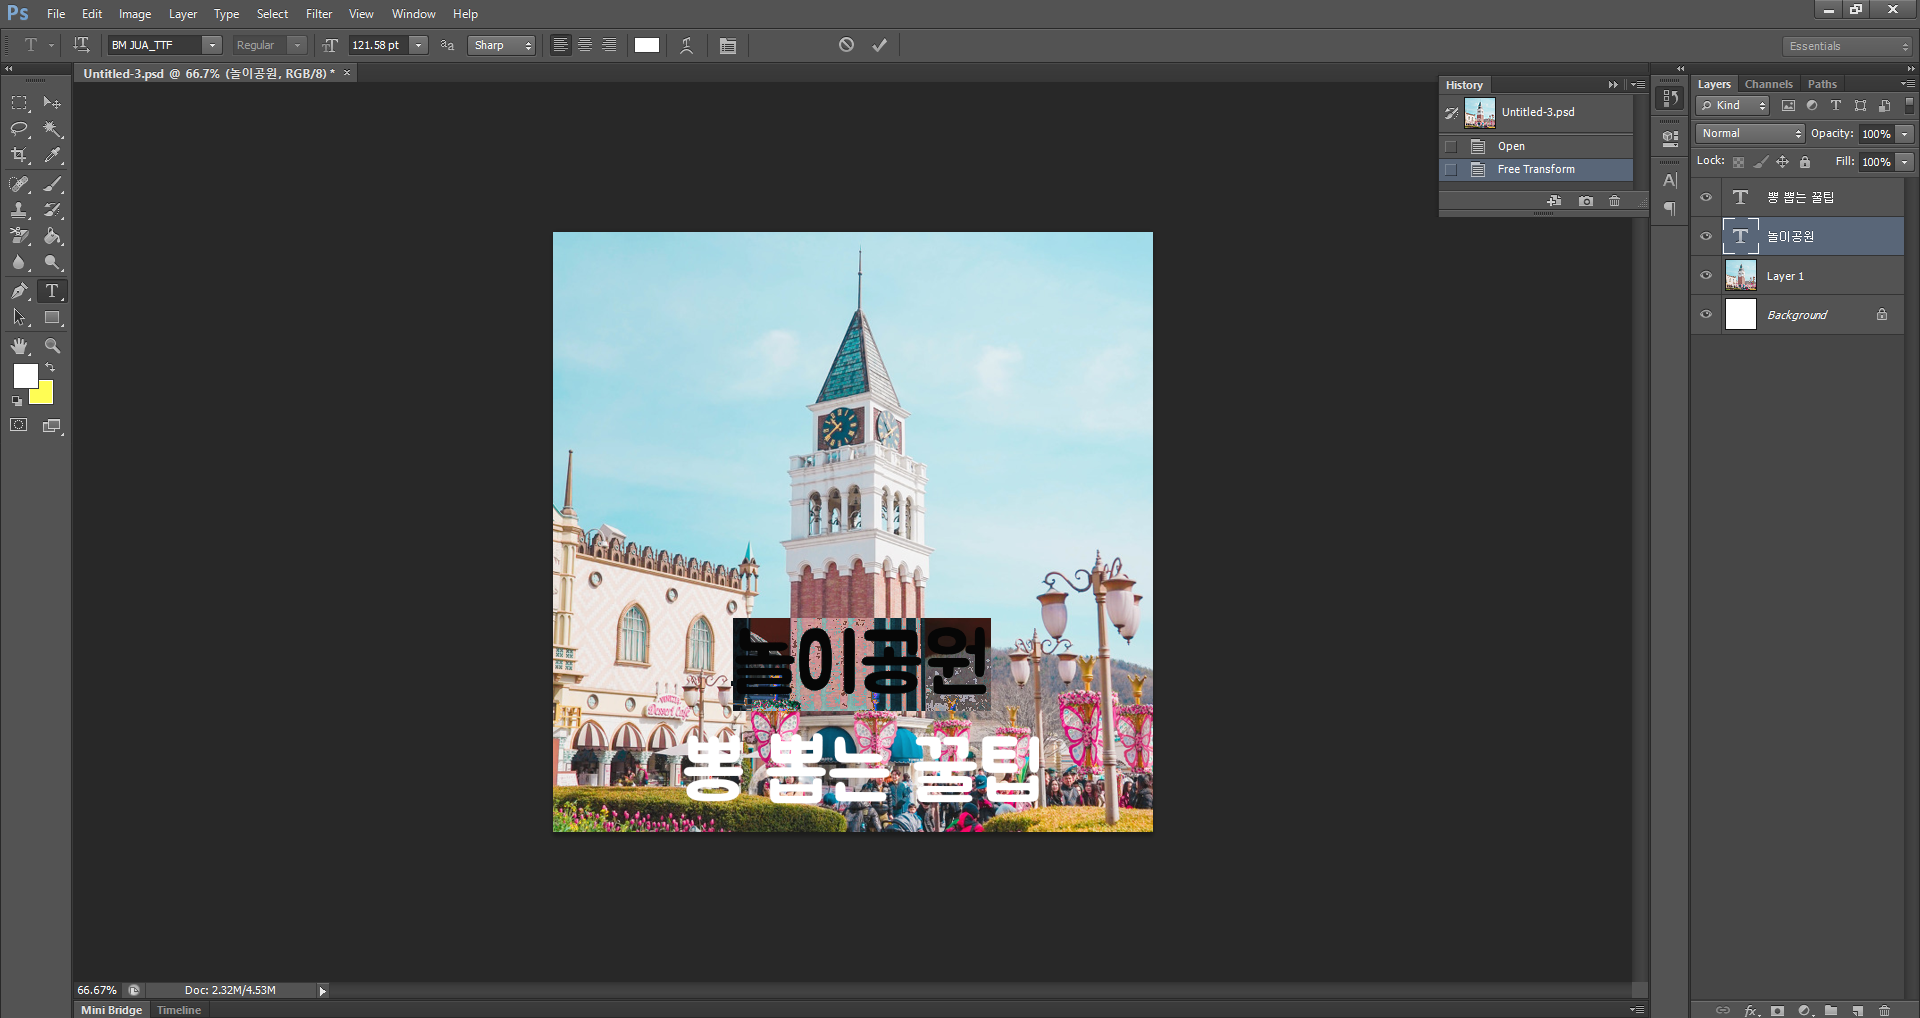Open the blend mode Normal dropdown

click(1750, 133)
